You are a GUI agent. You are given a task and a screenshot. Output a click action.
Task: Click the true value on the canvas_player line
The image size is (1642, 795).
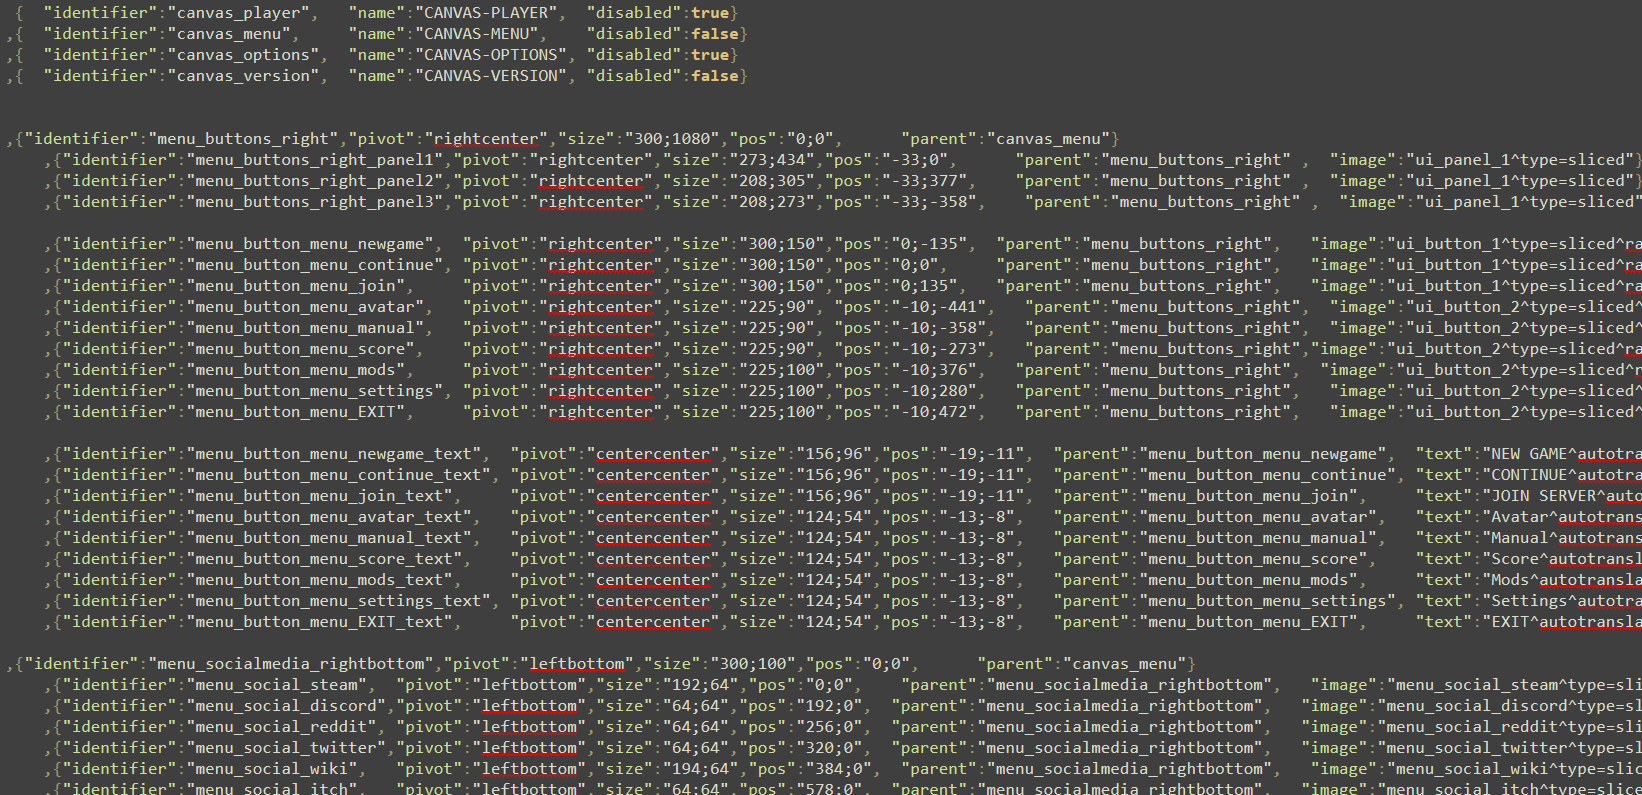[710, 13]
